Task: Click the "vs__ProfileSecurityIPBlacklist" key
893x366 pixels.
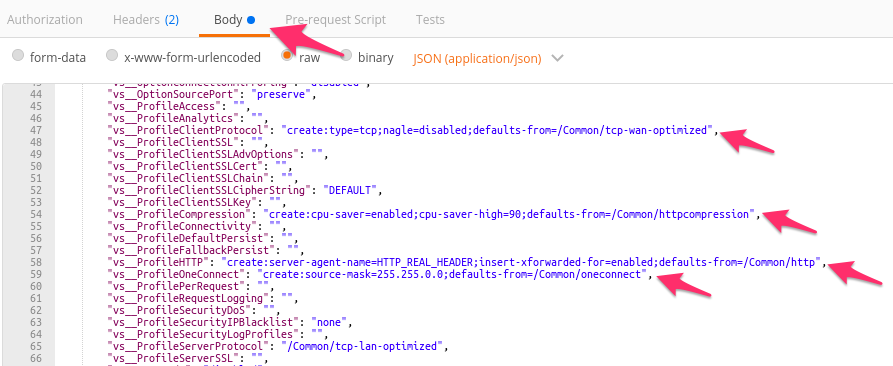Action: [x=202, y=322]
